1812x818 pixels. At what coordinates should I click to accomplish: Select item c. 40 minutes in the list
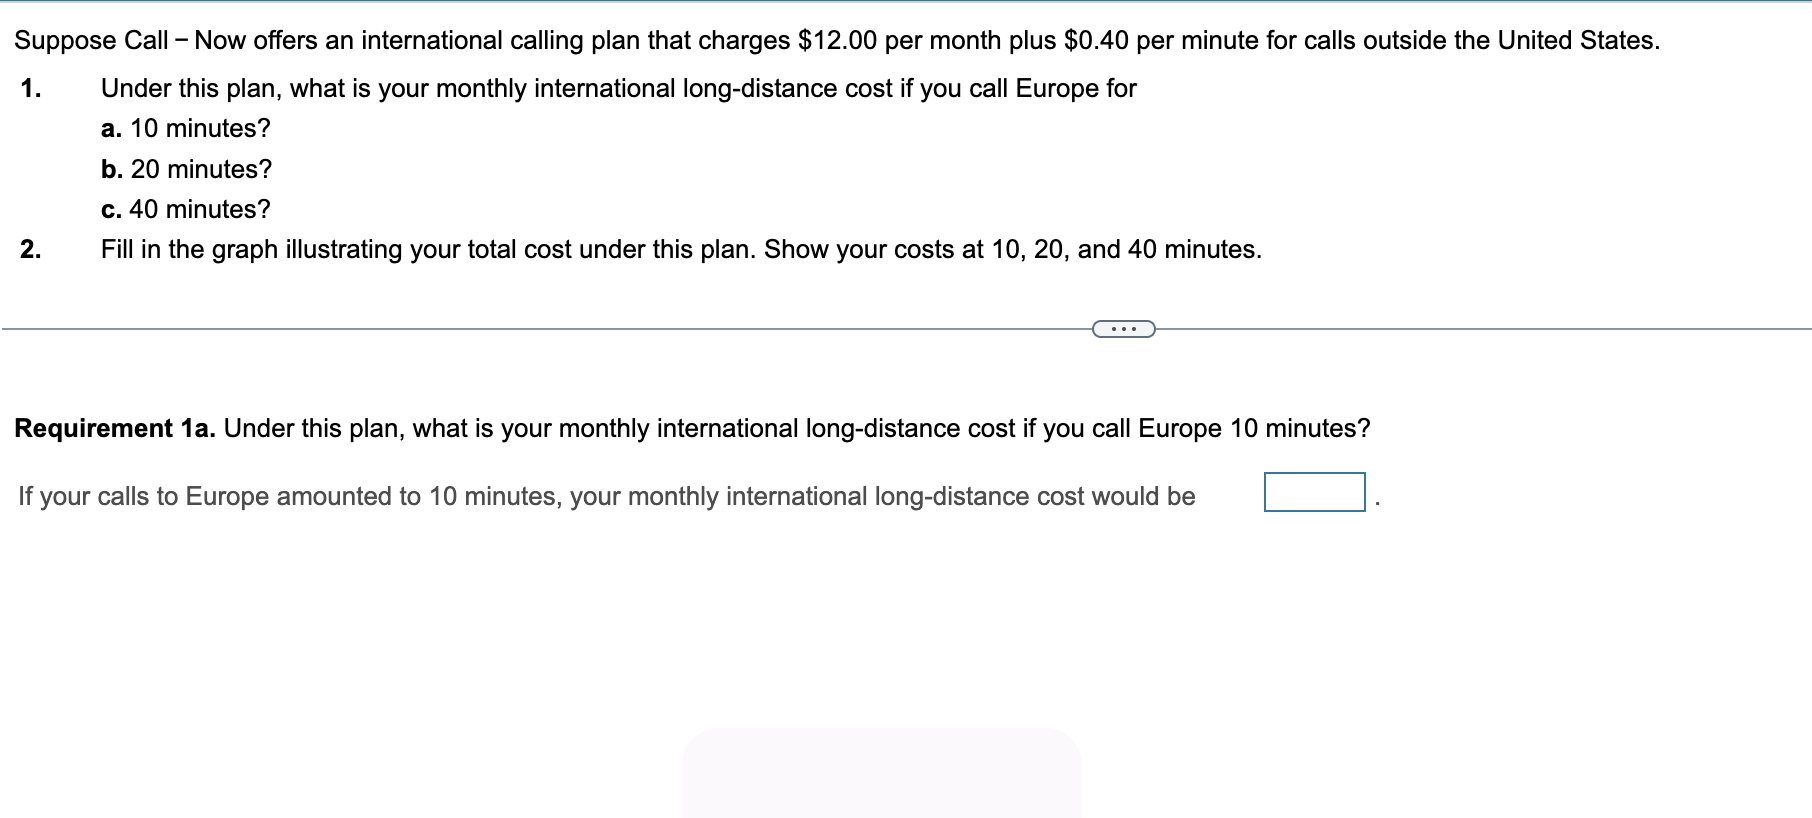point(185,209)
